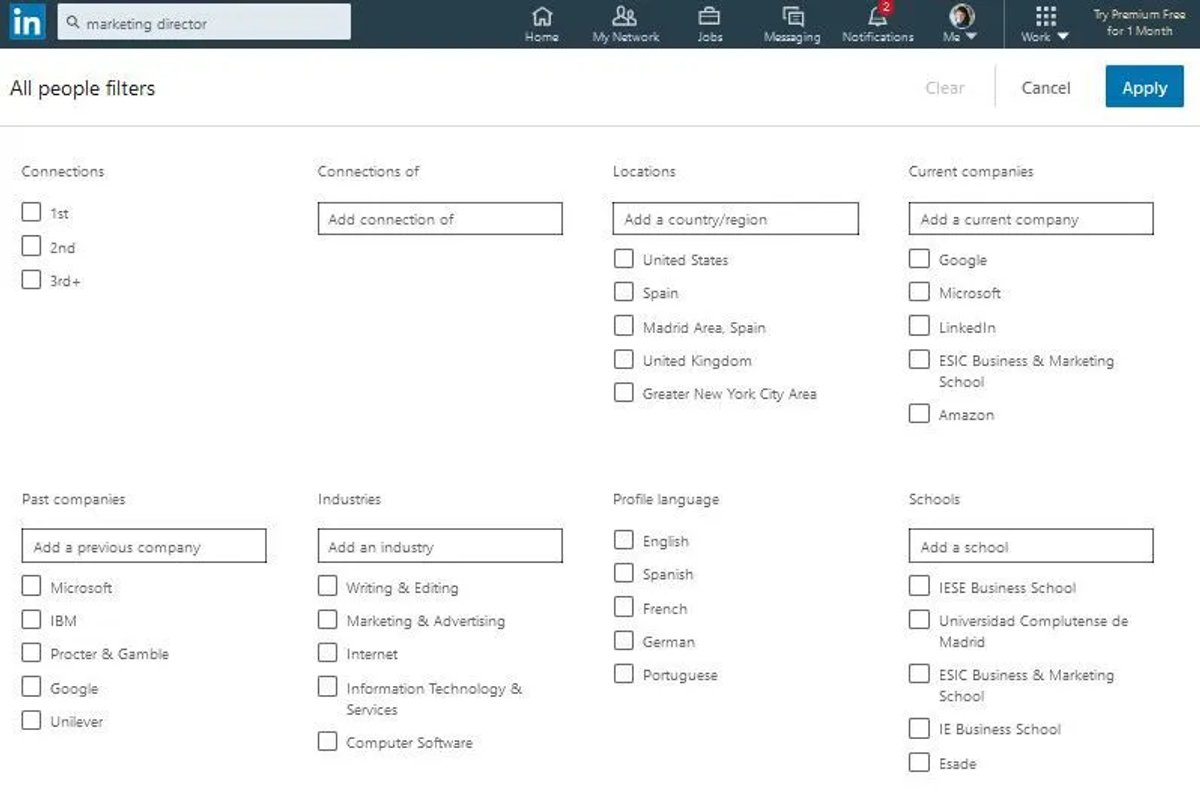The width and height of the screenshot is (1200, 797).
Task: Check Universidad Complutense de Madrid
Action: 919,620
